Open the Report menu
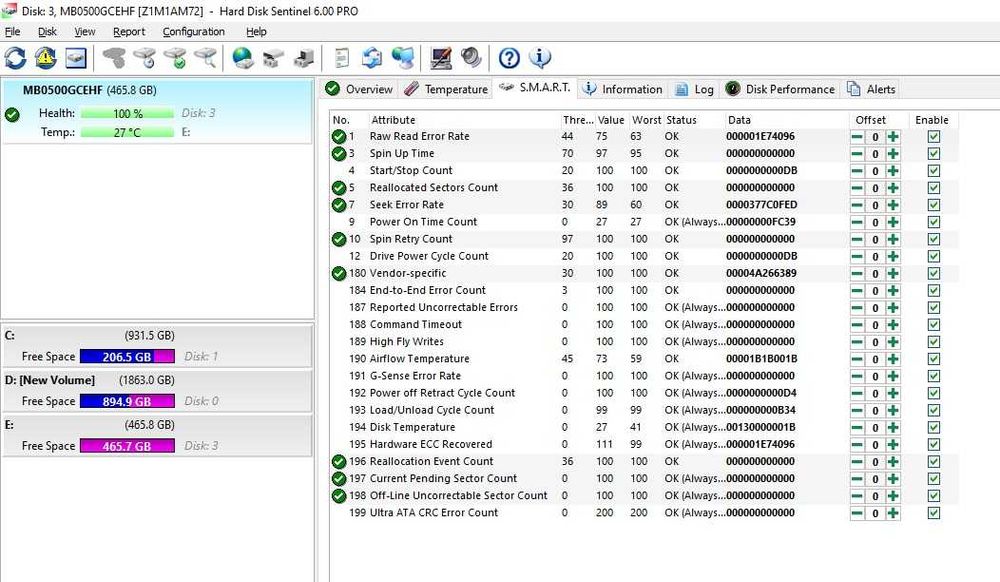This screenshot has height=582, width=1000. pyautogui.click(x=129, y=31)
